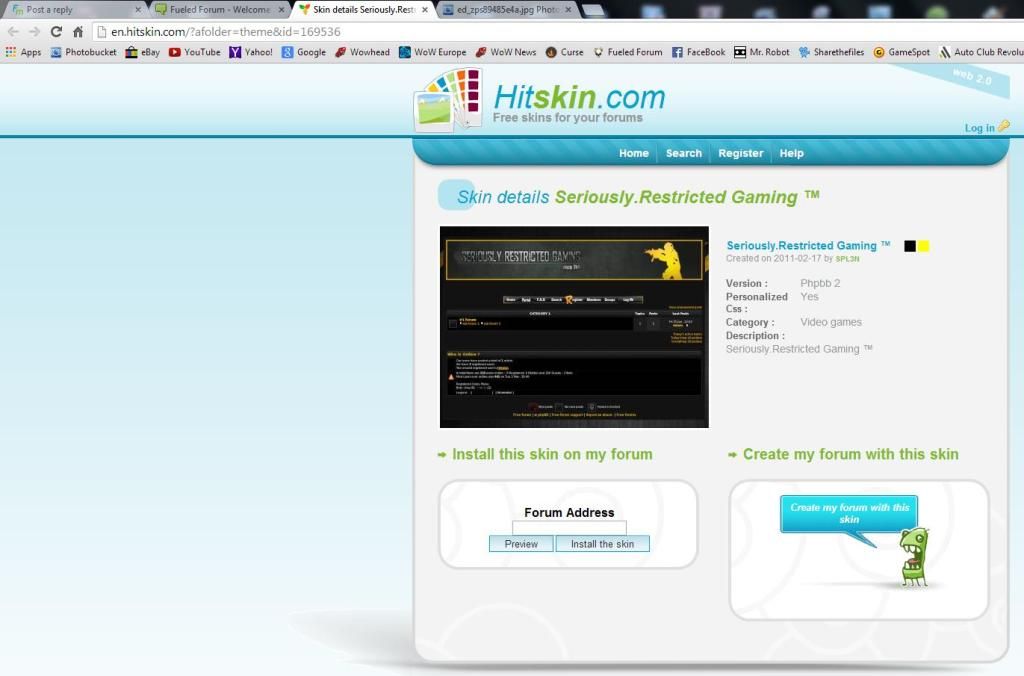1024x676 pixels.
Task: Open the GameSpot bookmark
Action: (x=902, y=52)
